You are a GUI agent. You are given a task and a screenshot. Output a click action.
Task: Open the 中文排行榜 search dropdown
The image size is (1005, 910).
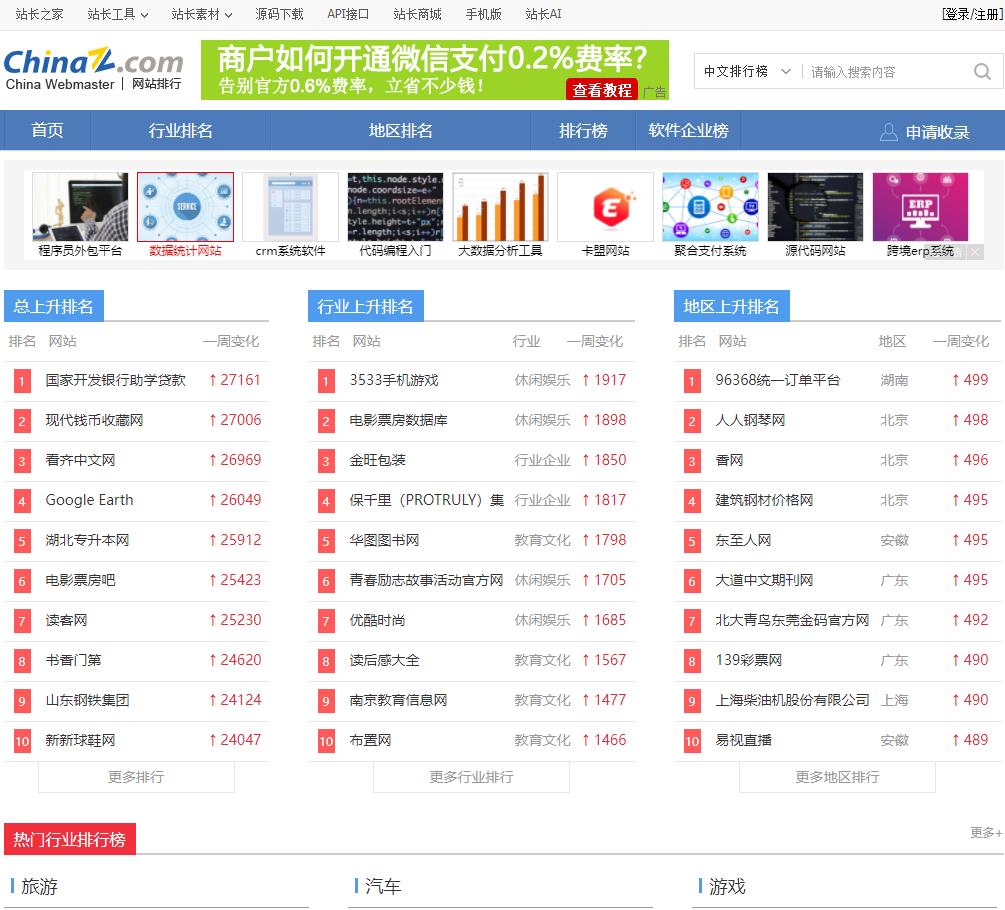pyautogui.click(x=747, y=71)
